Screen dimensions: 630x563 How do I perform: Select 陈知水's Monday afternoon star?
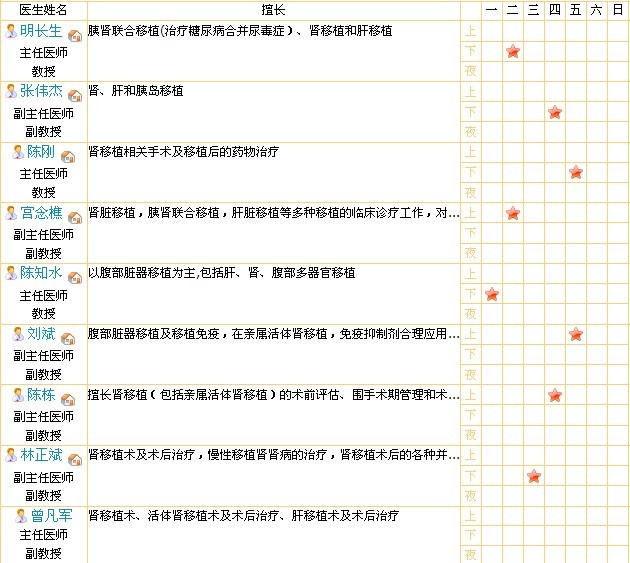[492, 294]
